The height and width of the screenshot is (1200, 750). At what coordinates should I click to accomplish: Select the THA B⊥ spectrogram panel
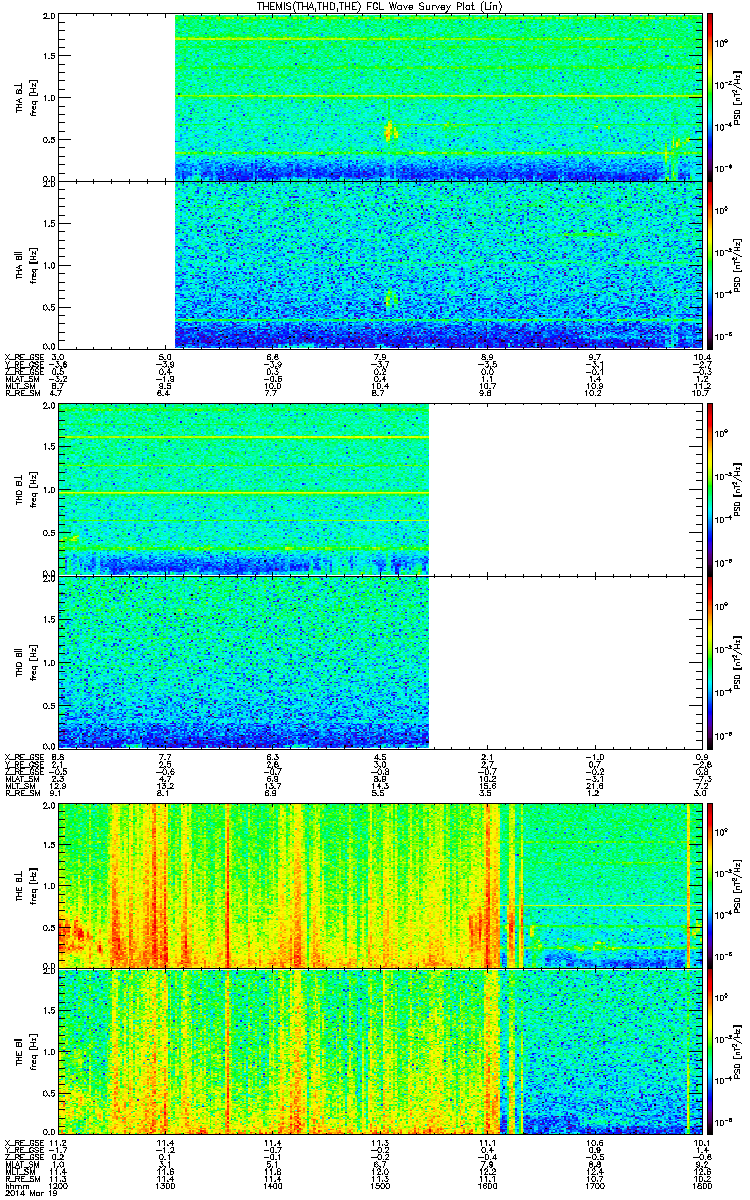click(379, 97)
